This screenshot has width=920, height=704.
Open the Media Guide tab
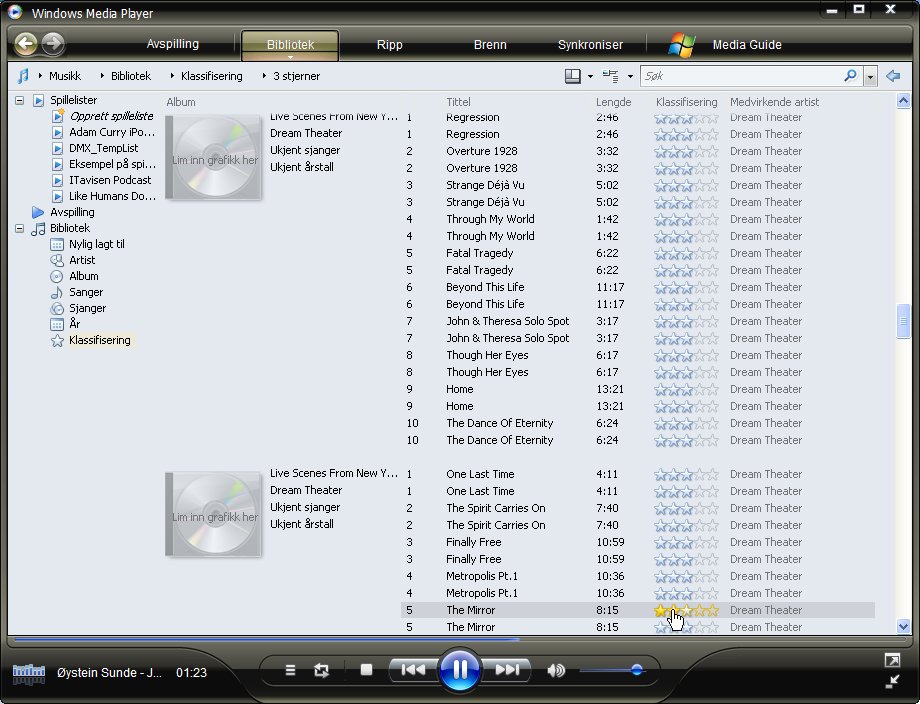pos(747,45)
